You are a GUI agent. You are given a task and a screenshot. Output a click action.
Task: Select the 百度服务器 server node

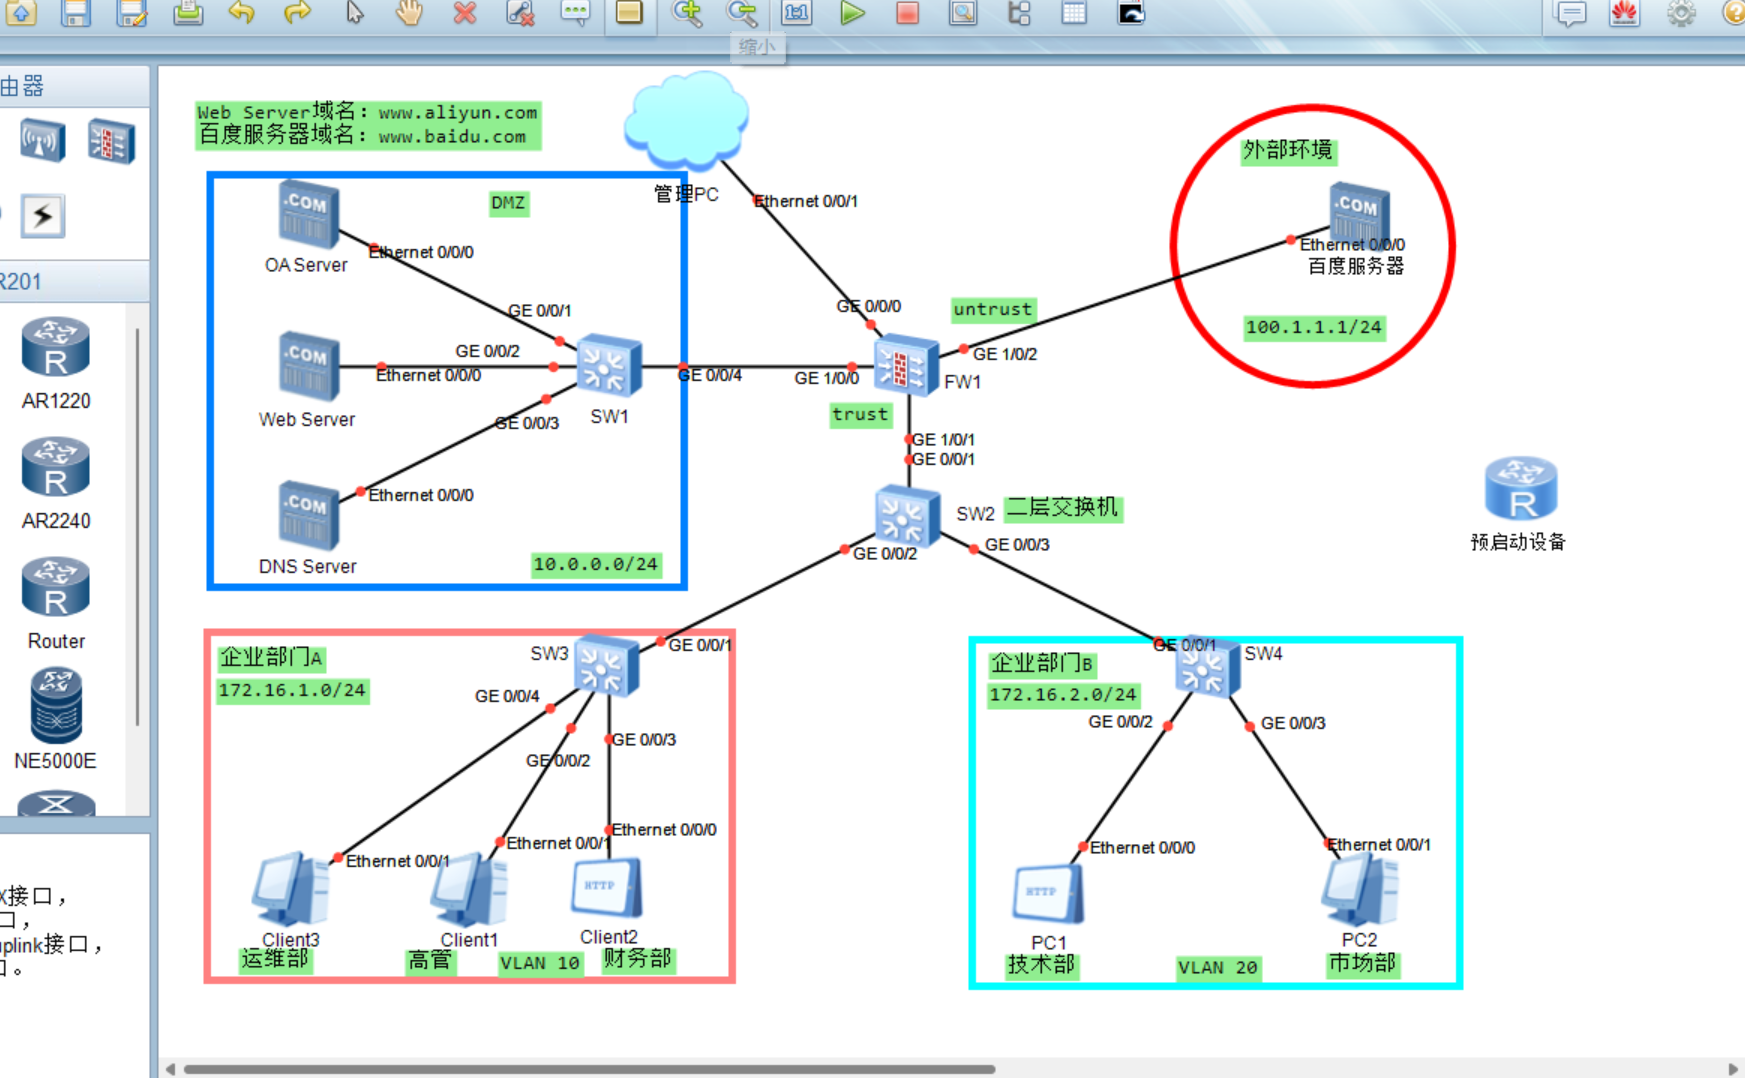[x=1359, y=215]
